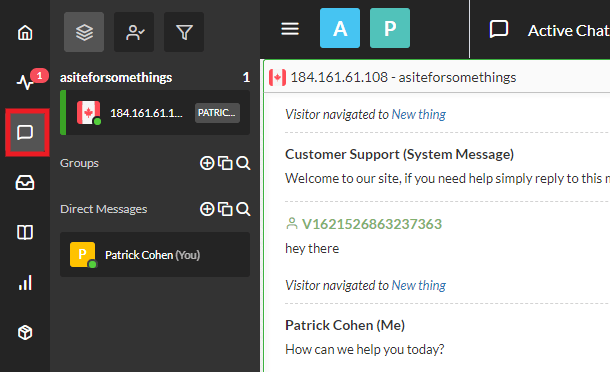
Task: Click the yellow P avatar of Patrick Cohen
Action: [82, 254]
